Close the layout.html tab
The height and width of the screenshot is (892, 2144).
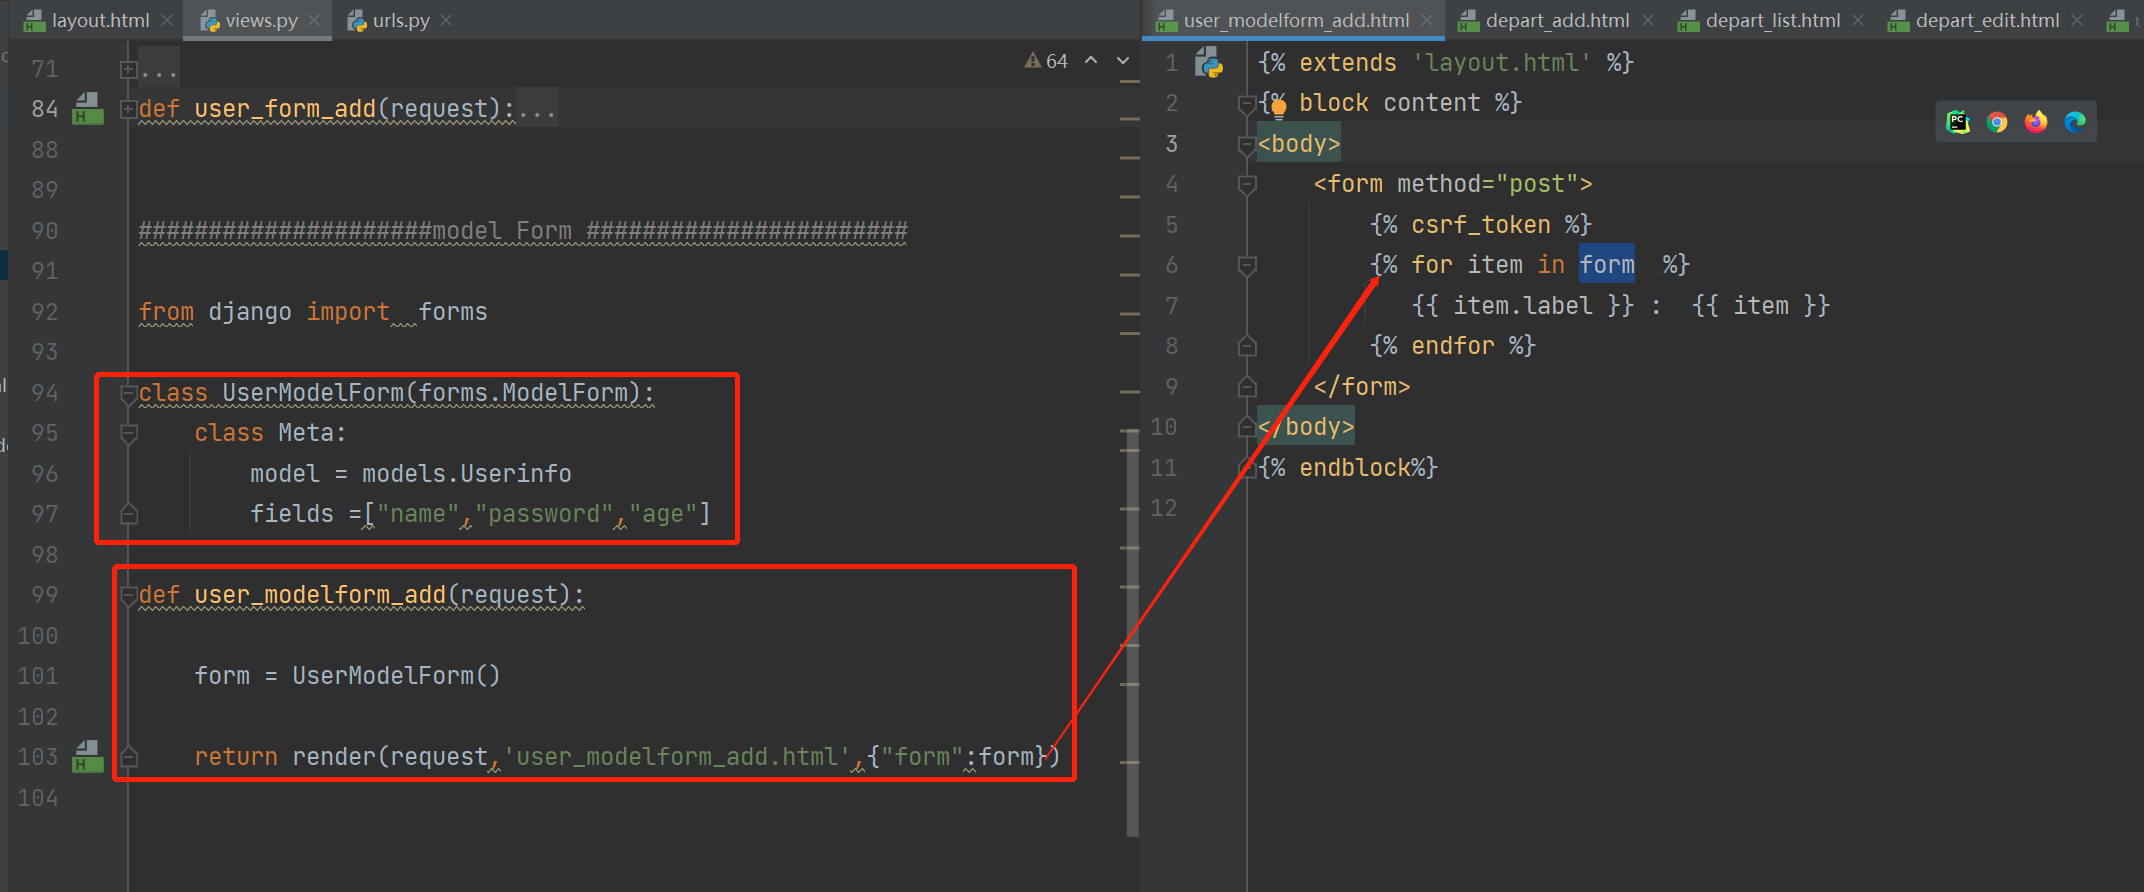point(167,20)
